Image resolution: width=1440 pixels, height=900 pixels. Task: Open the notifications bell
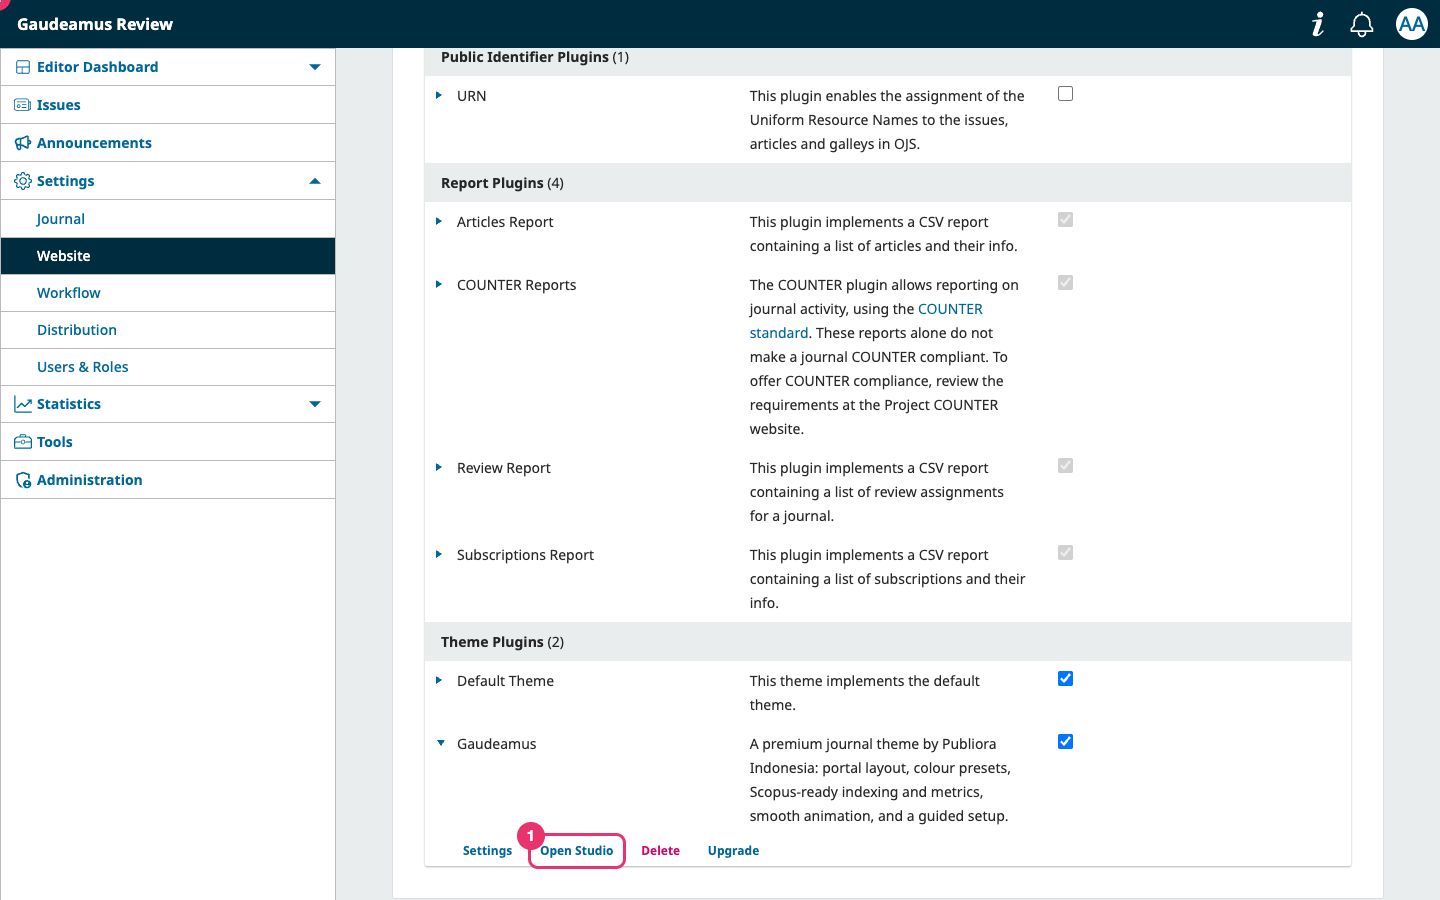1361,24
